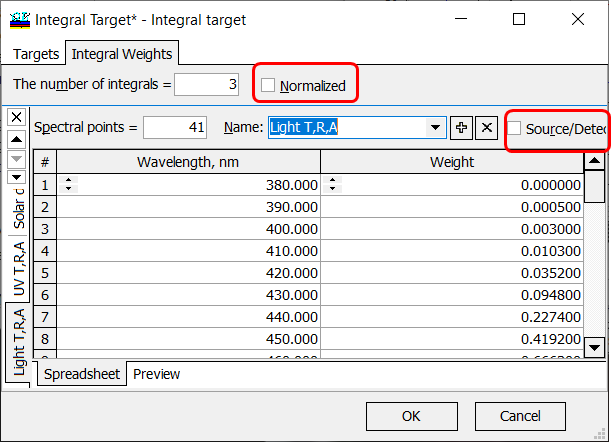Click the X icon above vertical tabs
This screenshot has height=442, width=611.
point(16,117)
